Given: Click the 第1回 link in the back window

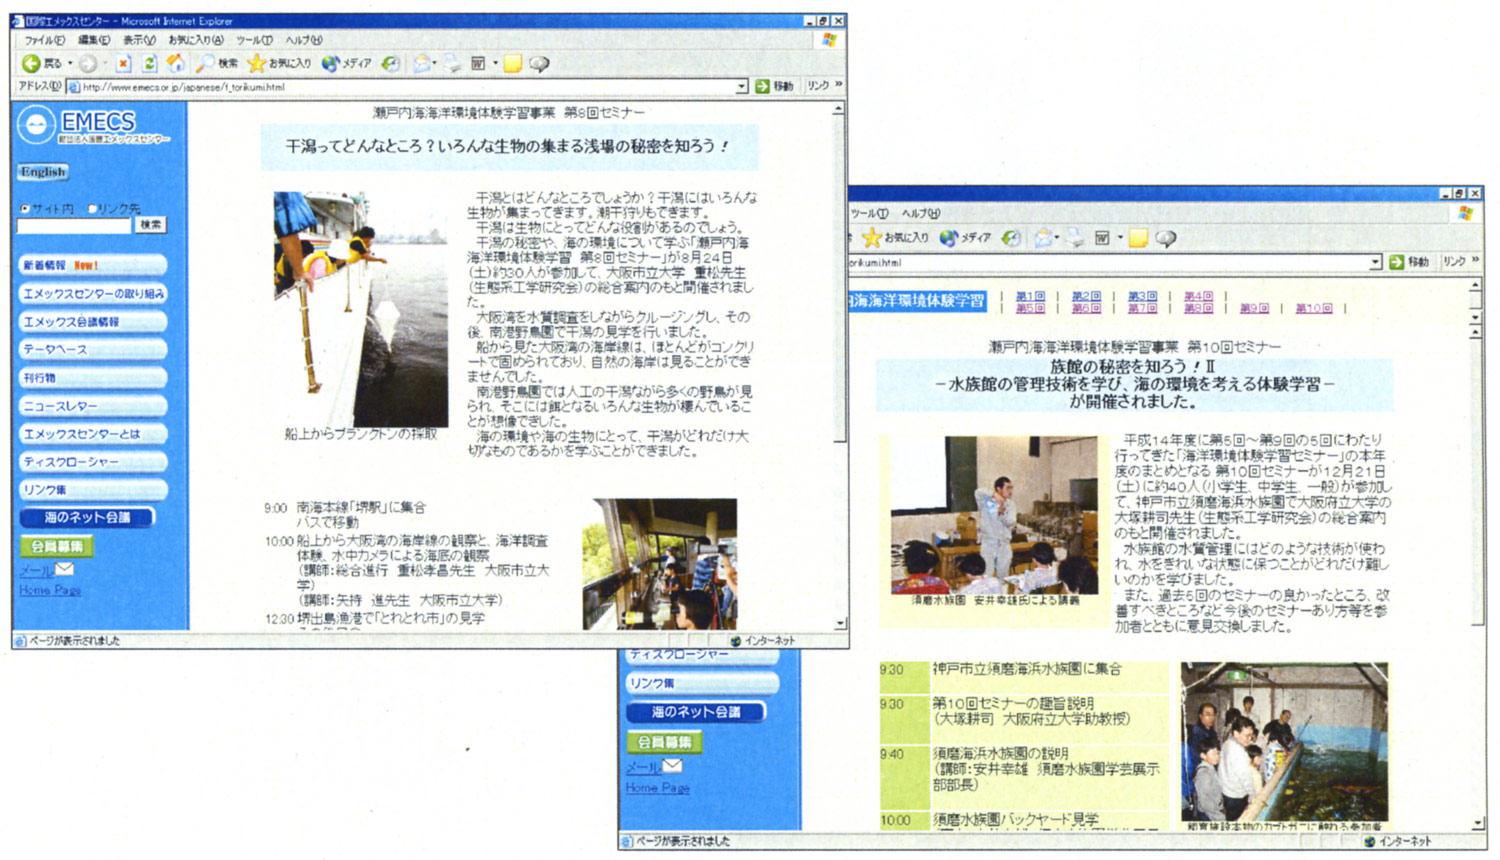Looking at the screenshot, I should [1030, 296].
